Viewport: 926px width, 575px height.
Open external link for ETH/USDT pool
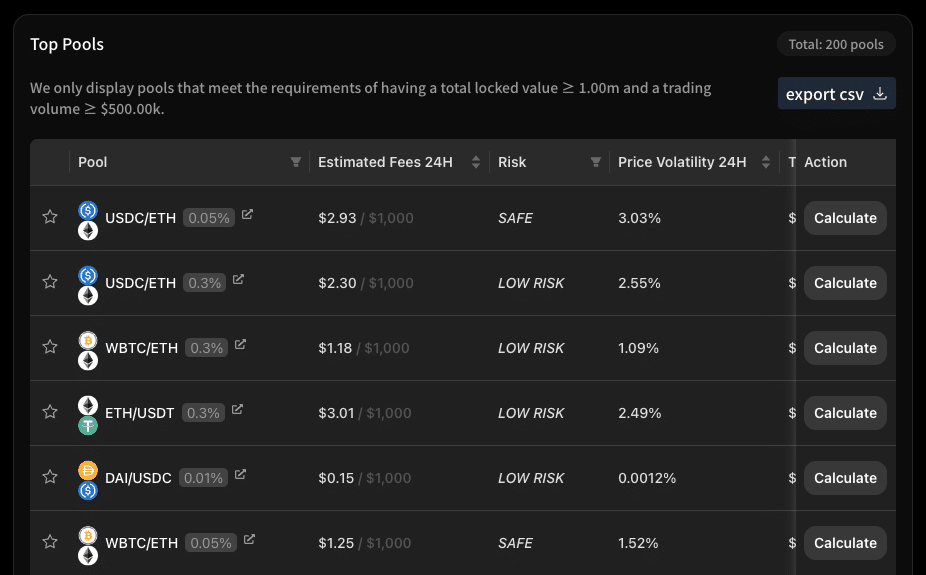pos(237,409)
